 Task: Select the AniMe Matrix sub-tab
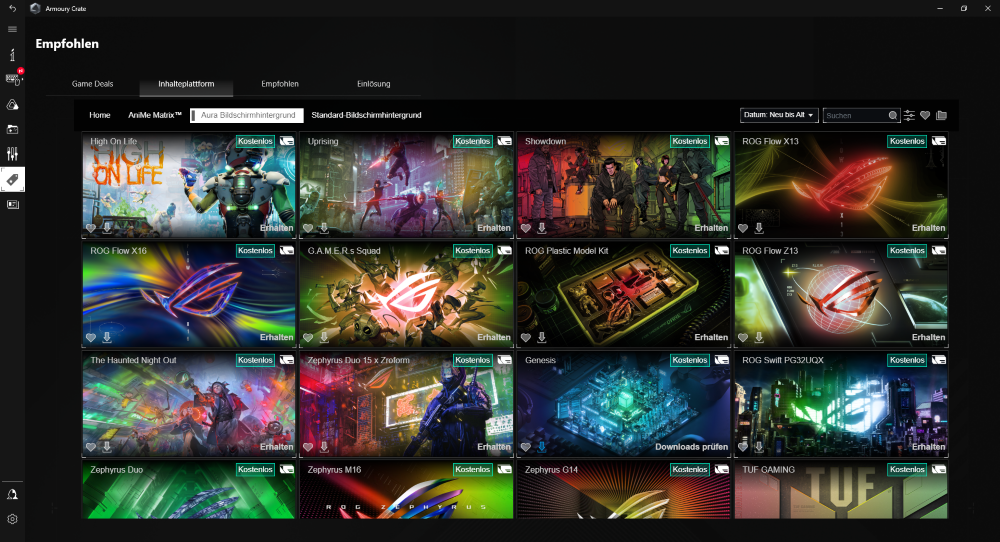coord(155,115)
